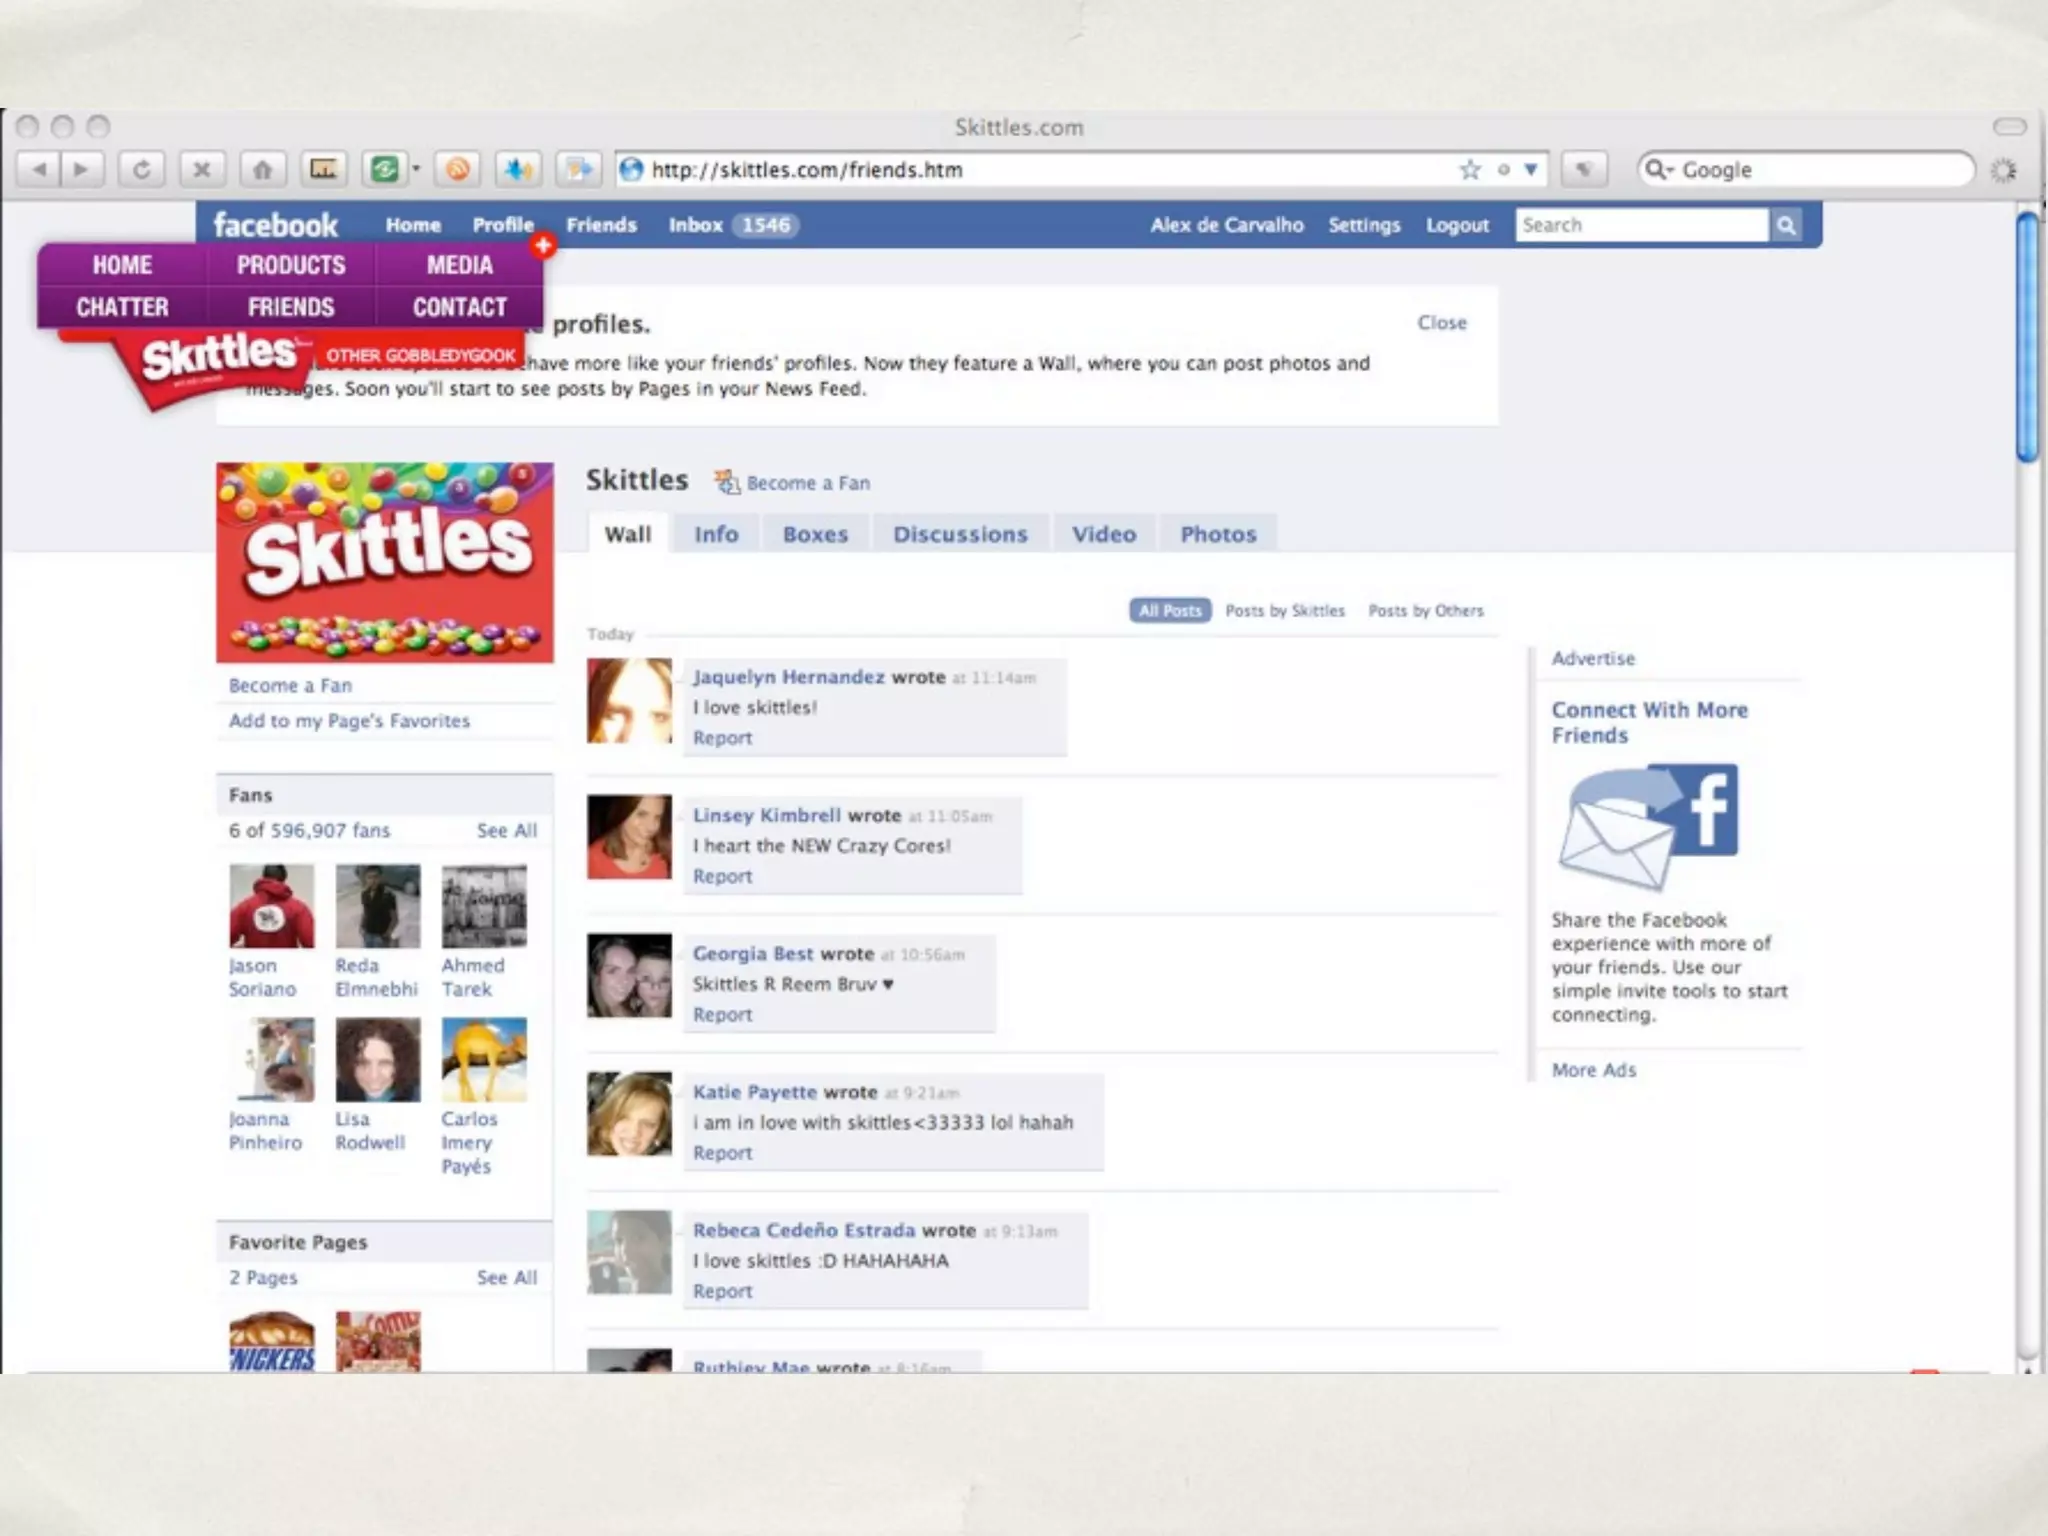Open the Google search engine dropdown magnifier

1659,169
